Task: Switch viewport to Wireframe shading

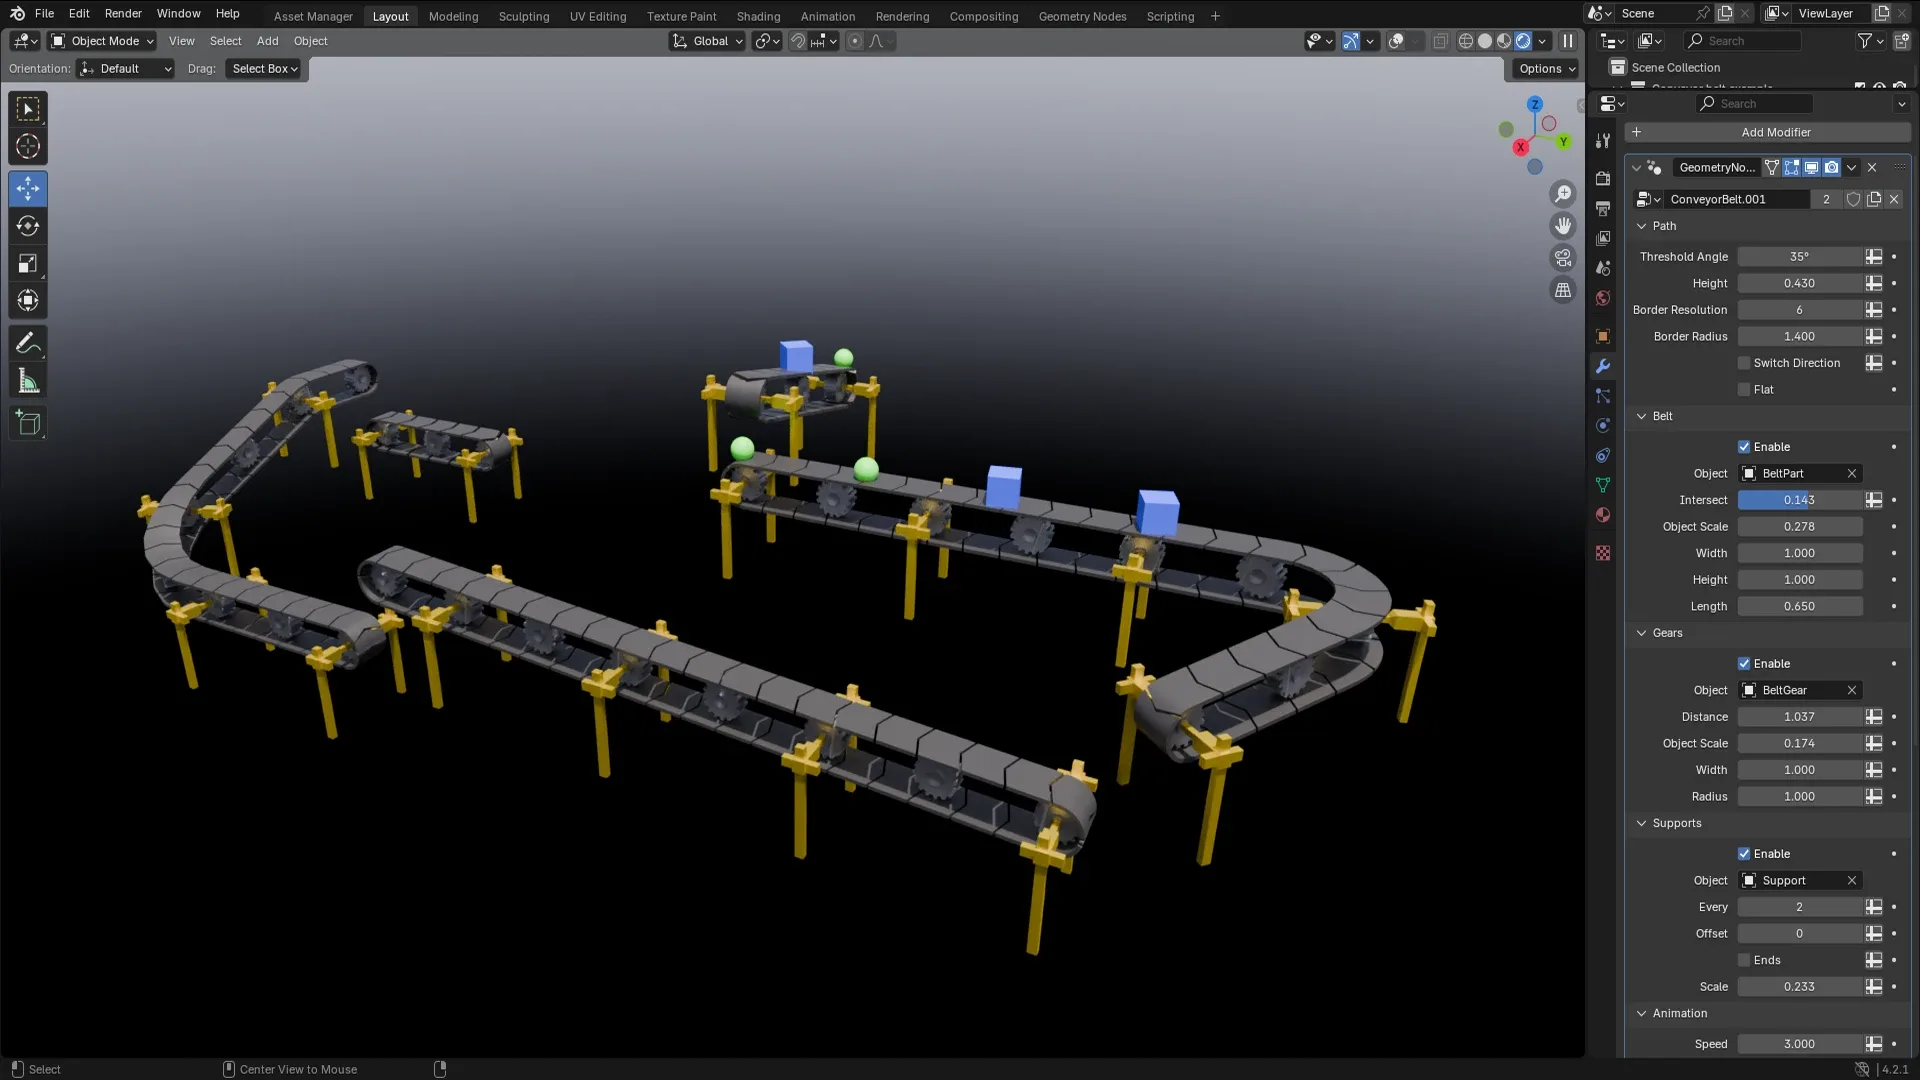Action: [x=1466, y=41]
